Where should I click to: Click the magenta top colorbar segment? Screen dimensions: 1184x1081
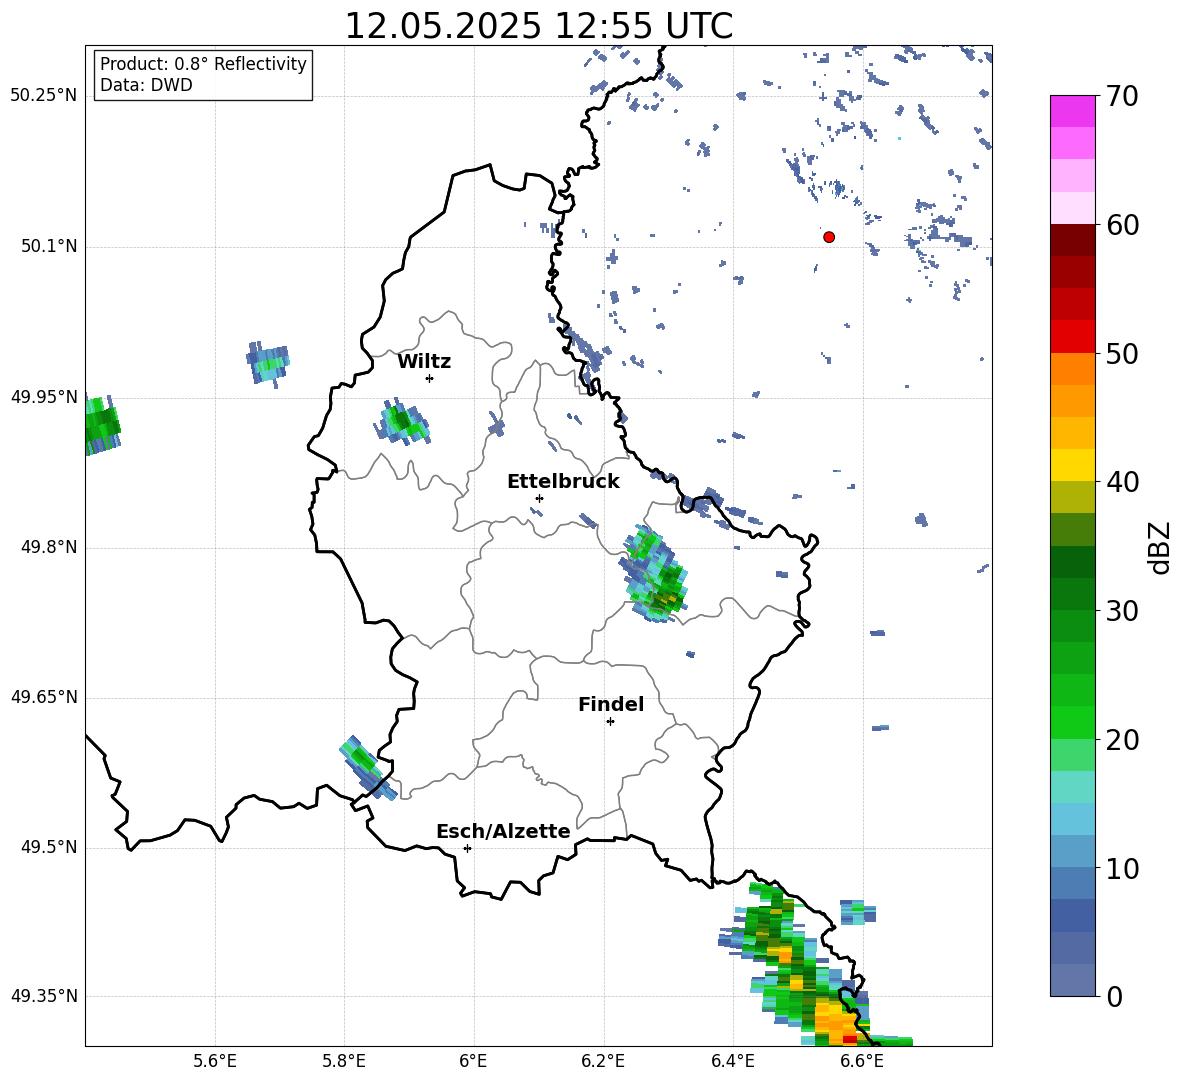click(1072, 111)
